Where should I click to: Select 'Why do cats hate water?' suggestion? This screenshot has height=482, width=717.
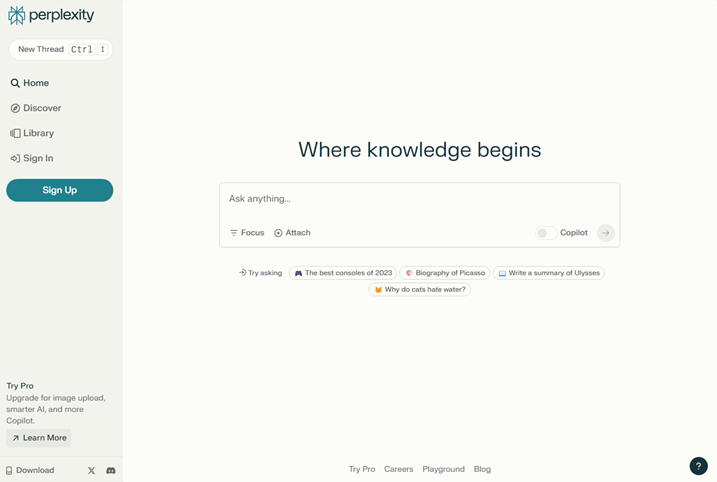420,289
